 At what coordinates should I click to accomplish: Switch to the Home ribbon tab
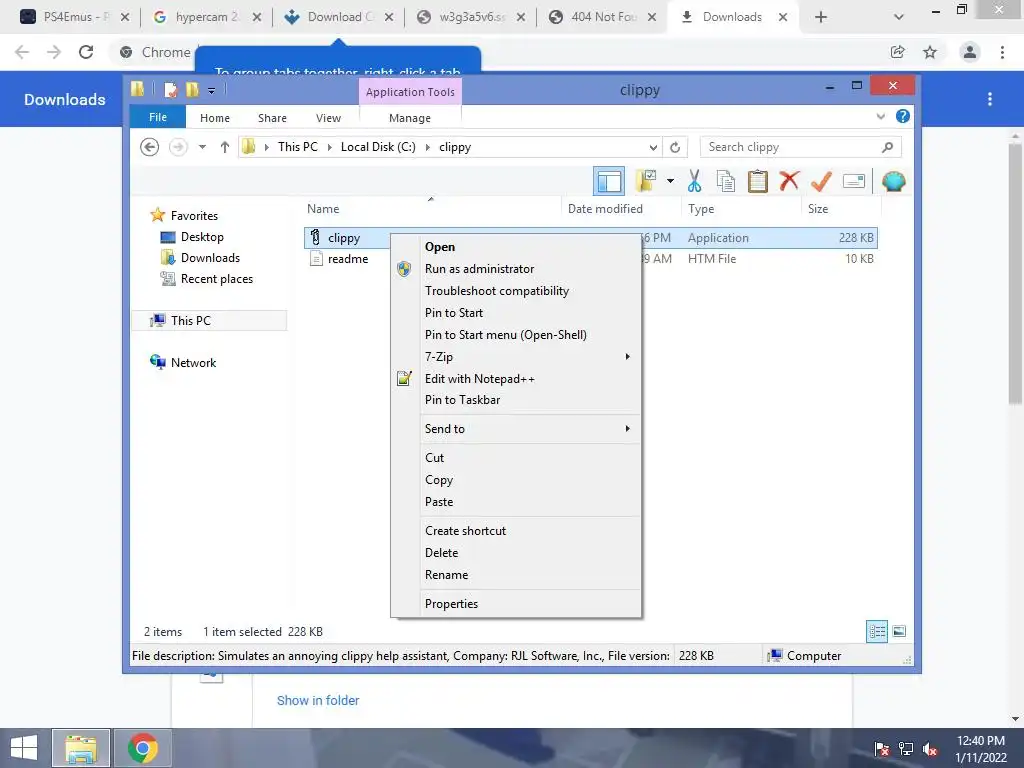click(215, 118)
